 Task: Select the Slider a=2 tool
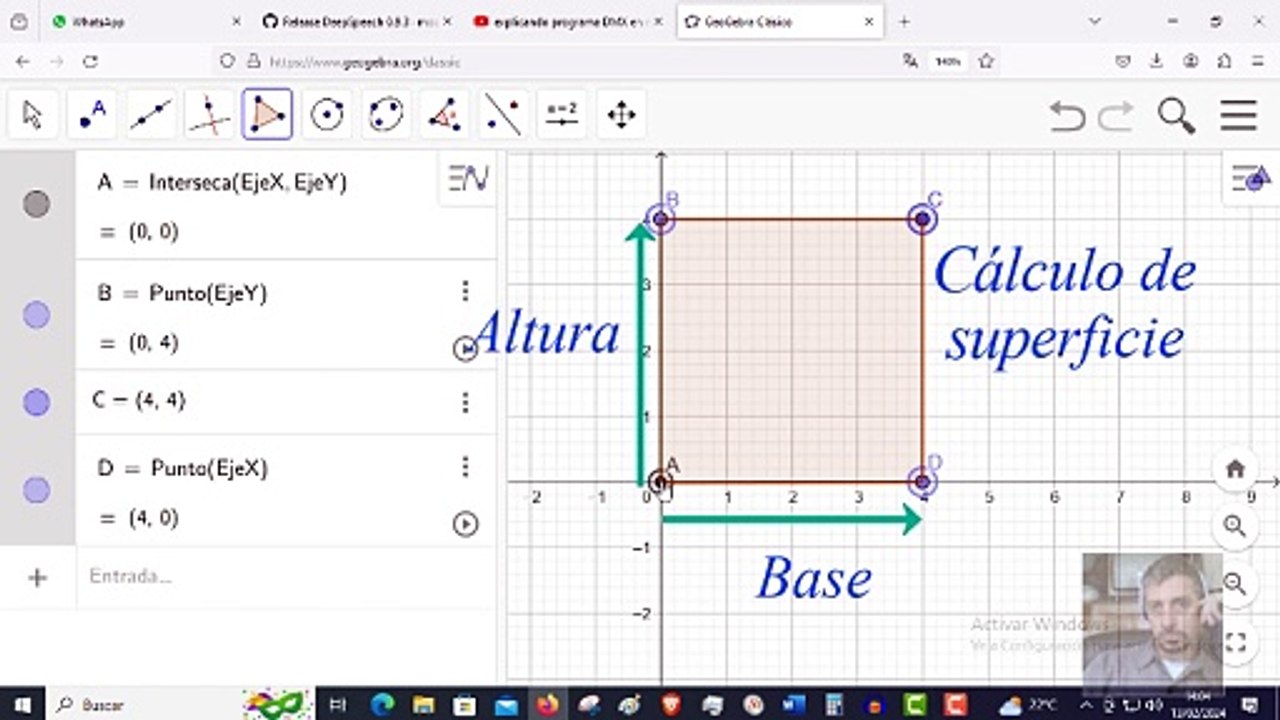(562, 115)
